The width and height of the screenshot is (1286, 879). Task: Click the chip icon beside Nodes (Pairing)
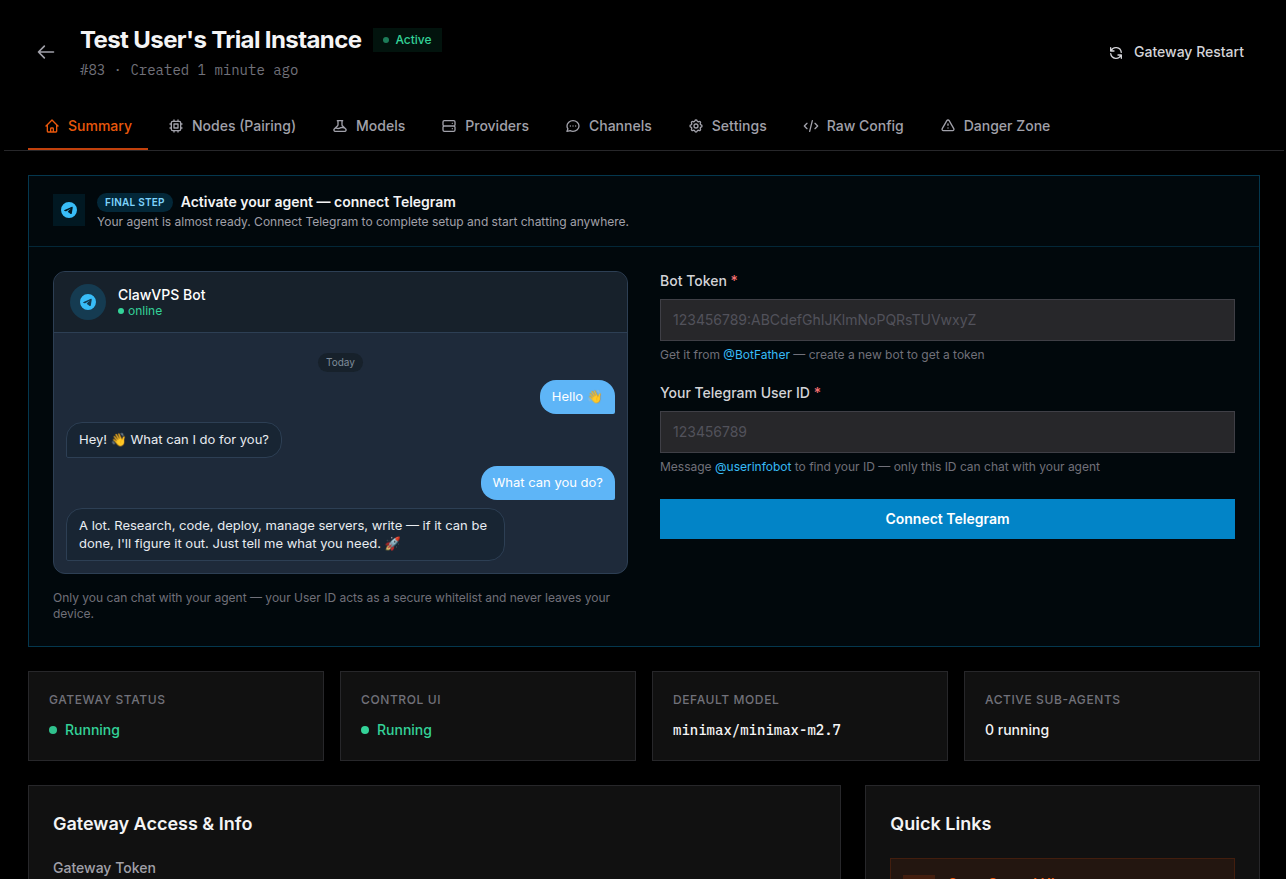tap(176, 126)
